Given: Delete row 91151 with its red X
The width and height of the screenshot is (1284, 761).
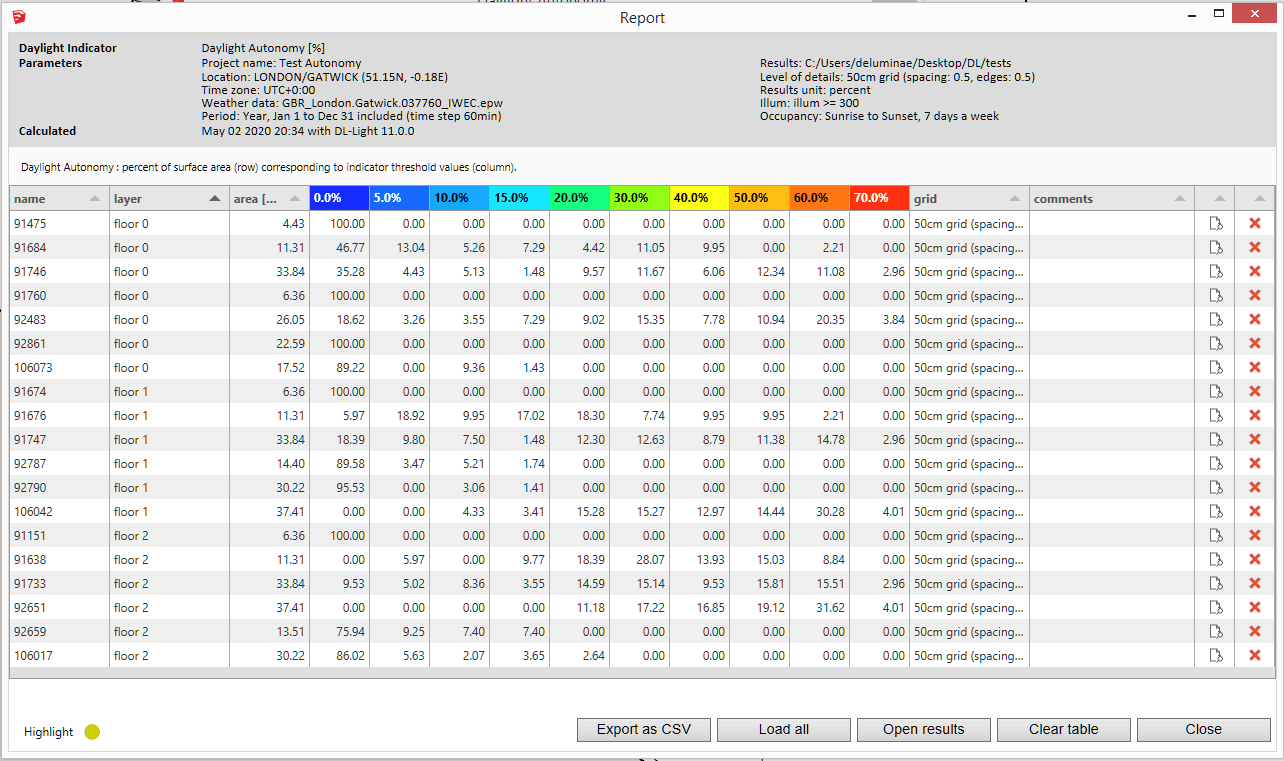Looking at the screenshot, I should coord(1255,535).
